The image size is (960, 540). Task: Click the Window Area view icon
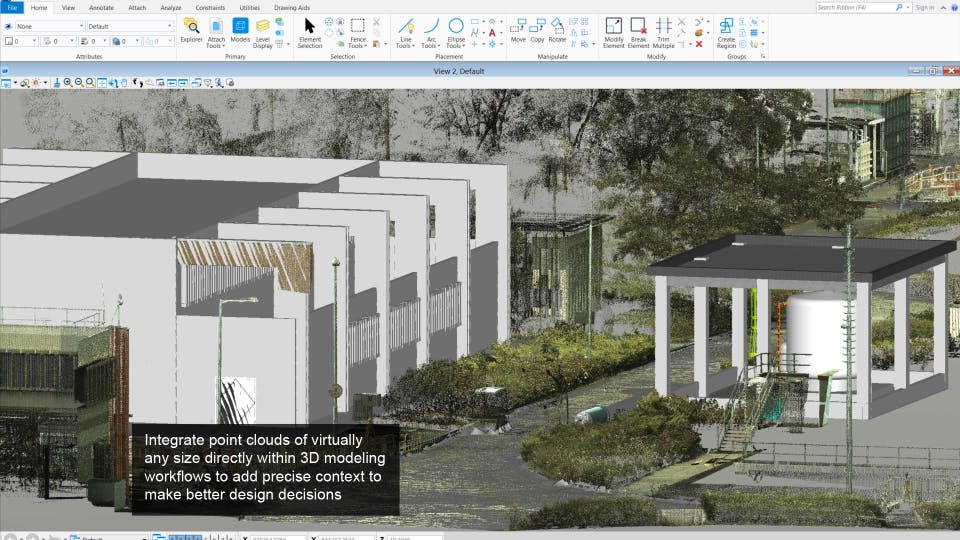point(90,83)
